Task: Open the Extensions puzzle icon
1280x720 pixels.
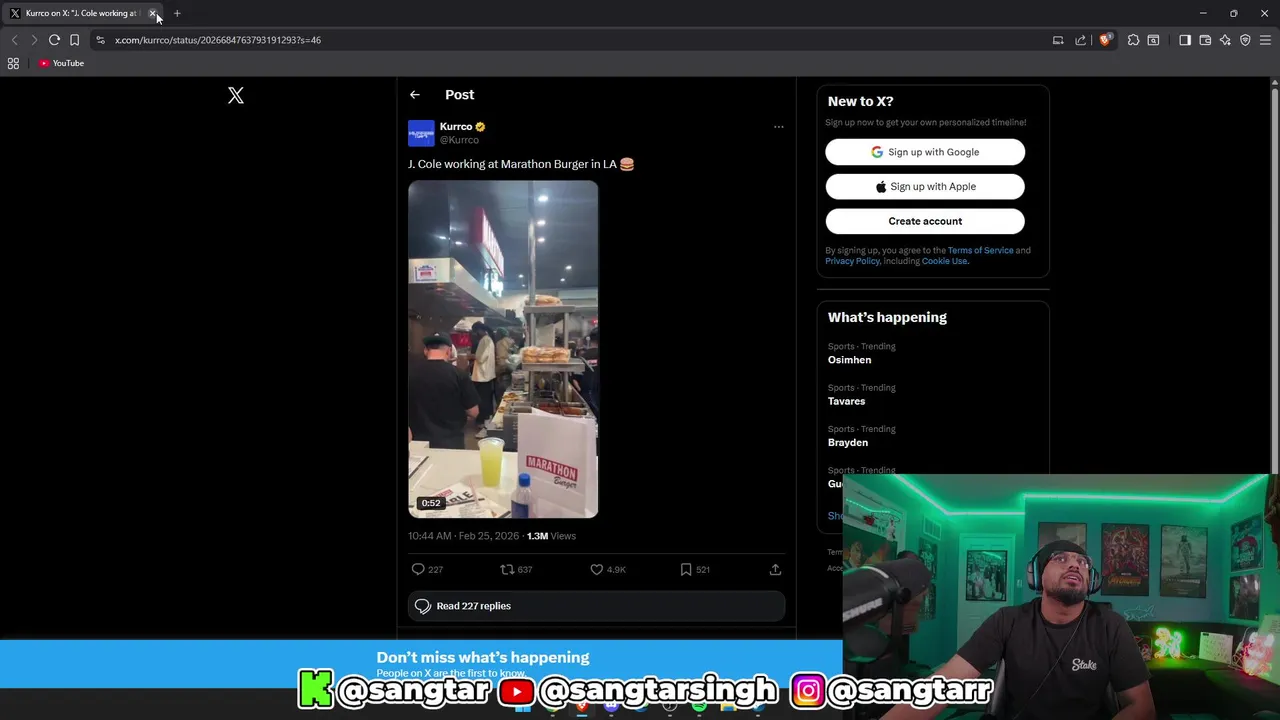Action: 1133,40
